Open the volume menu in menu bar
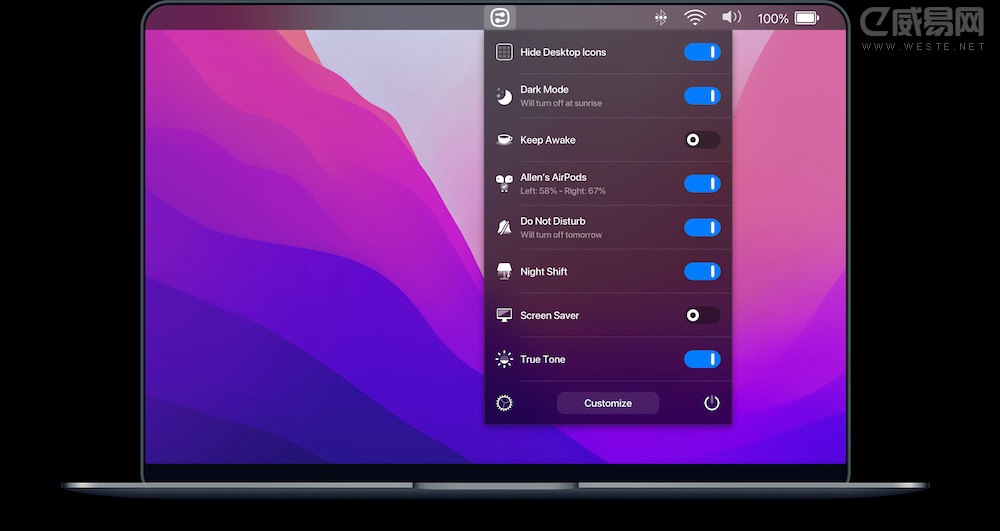Viewport: 1000px width, 531px height. 732,18
